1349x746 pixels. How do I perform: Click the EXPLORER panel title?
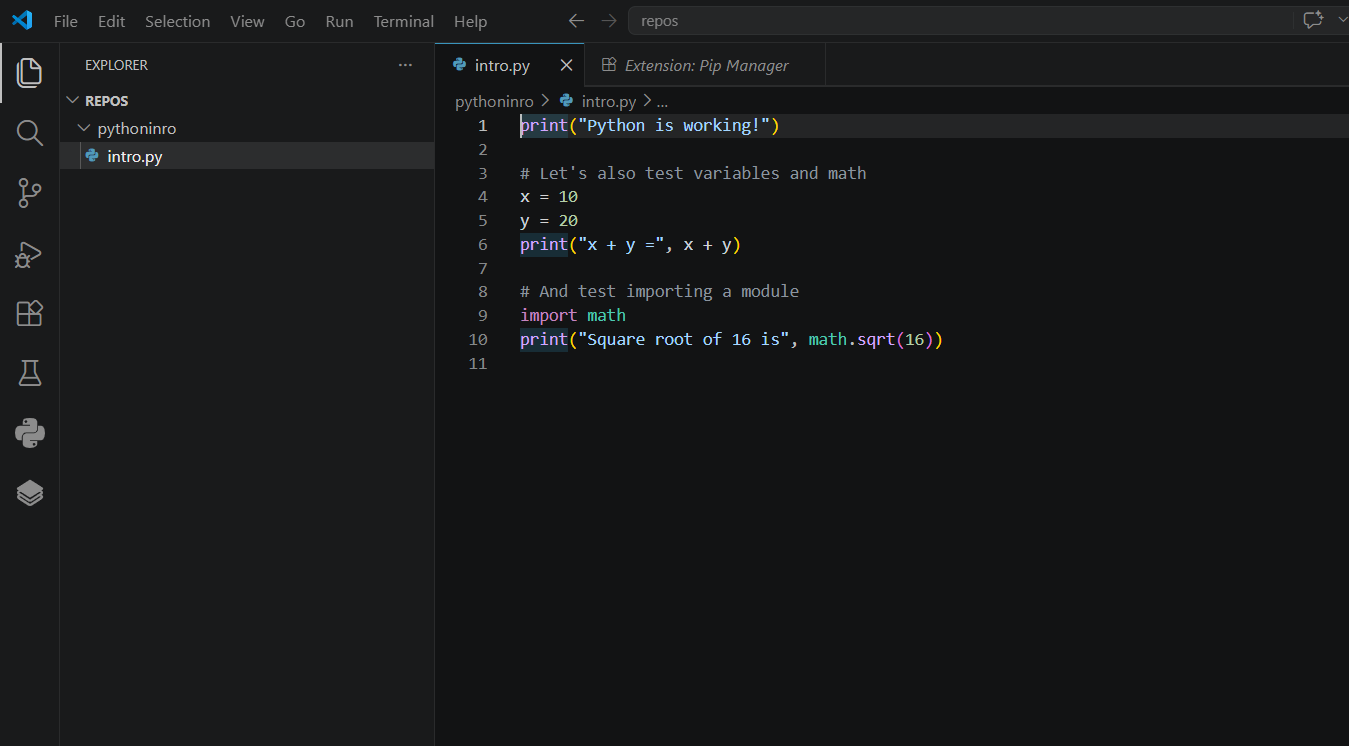[x=116, y=65]
